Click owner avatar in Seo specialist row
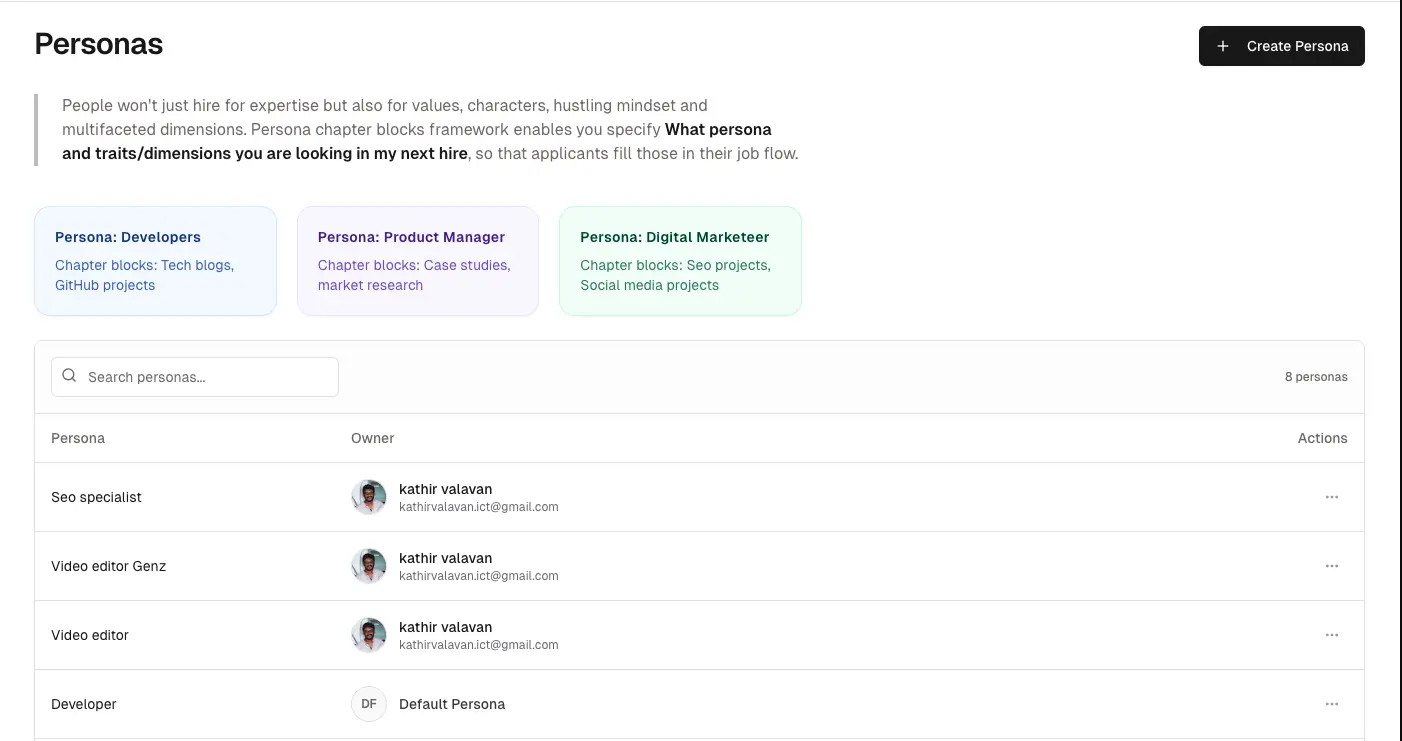 (x=369, y=497)
